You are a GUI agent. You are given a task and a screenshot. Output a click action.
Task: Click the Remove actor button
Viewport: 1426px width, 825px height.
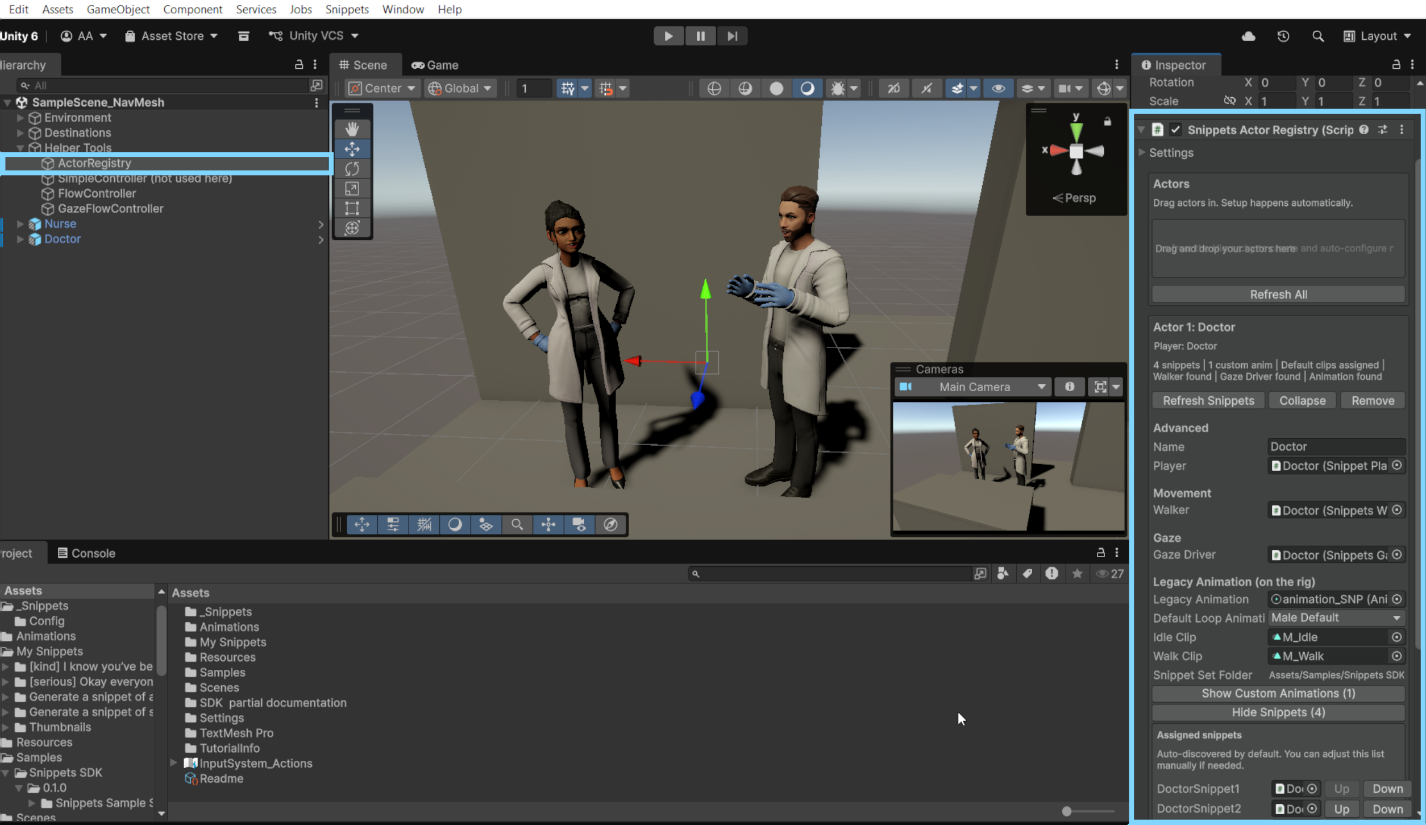coord(1372,401)
